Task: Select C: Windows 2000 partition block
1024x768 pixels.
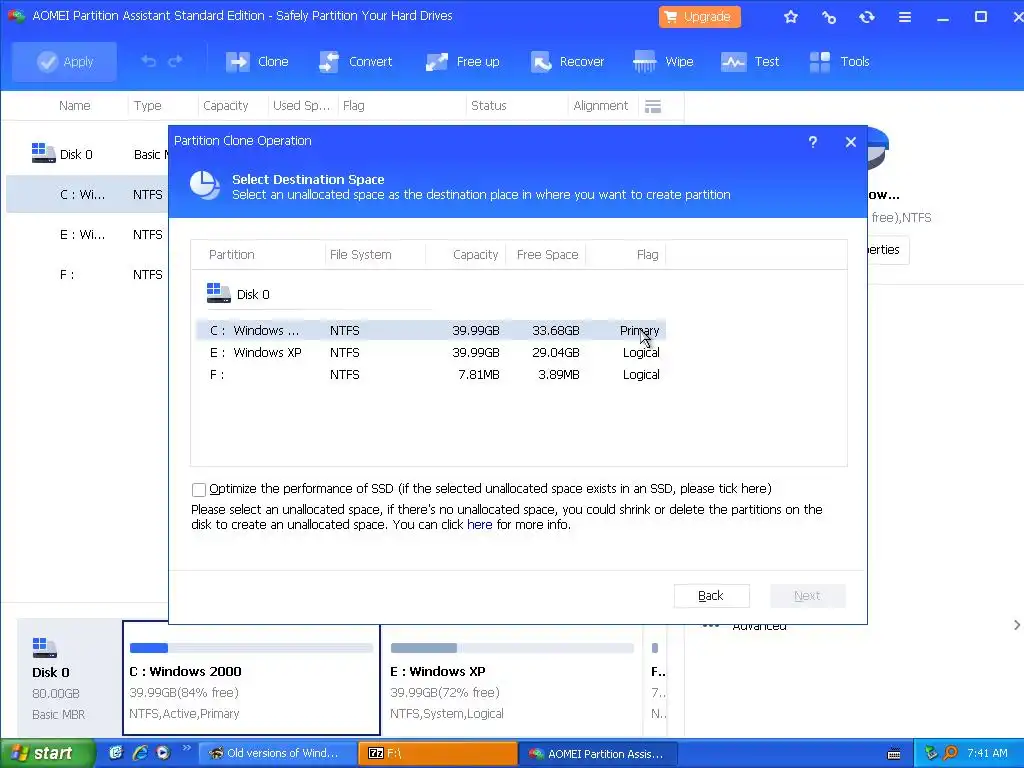Action: [251, 678]
